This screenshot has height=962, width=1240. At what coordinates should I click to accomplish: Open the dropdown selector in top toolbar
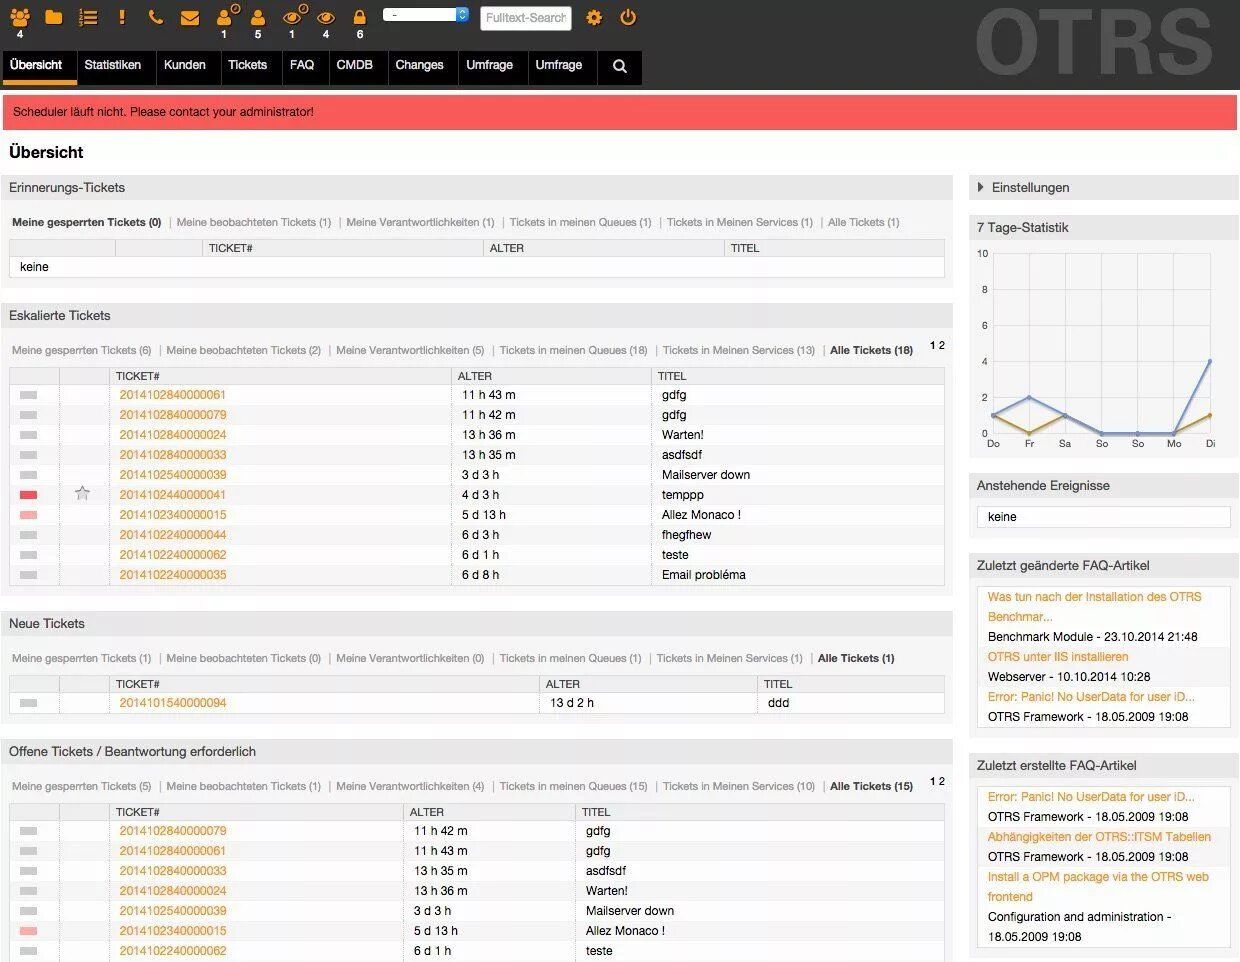[426, 15]
